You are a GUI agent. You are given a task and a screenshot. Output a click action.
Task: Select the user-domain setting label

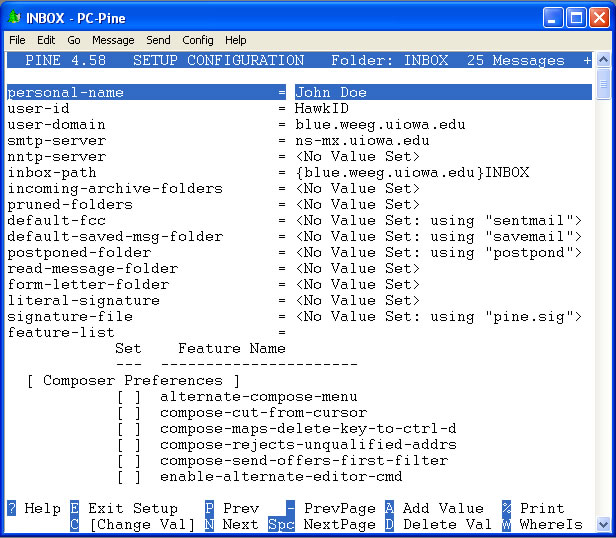click(57, 125)
